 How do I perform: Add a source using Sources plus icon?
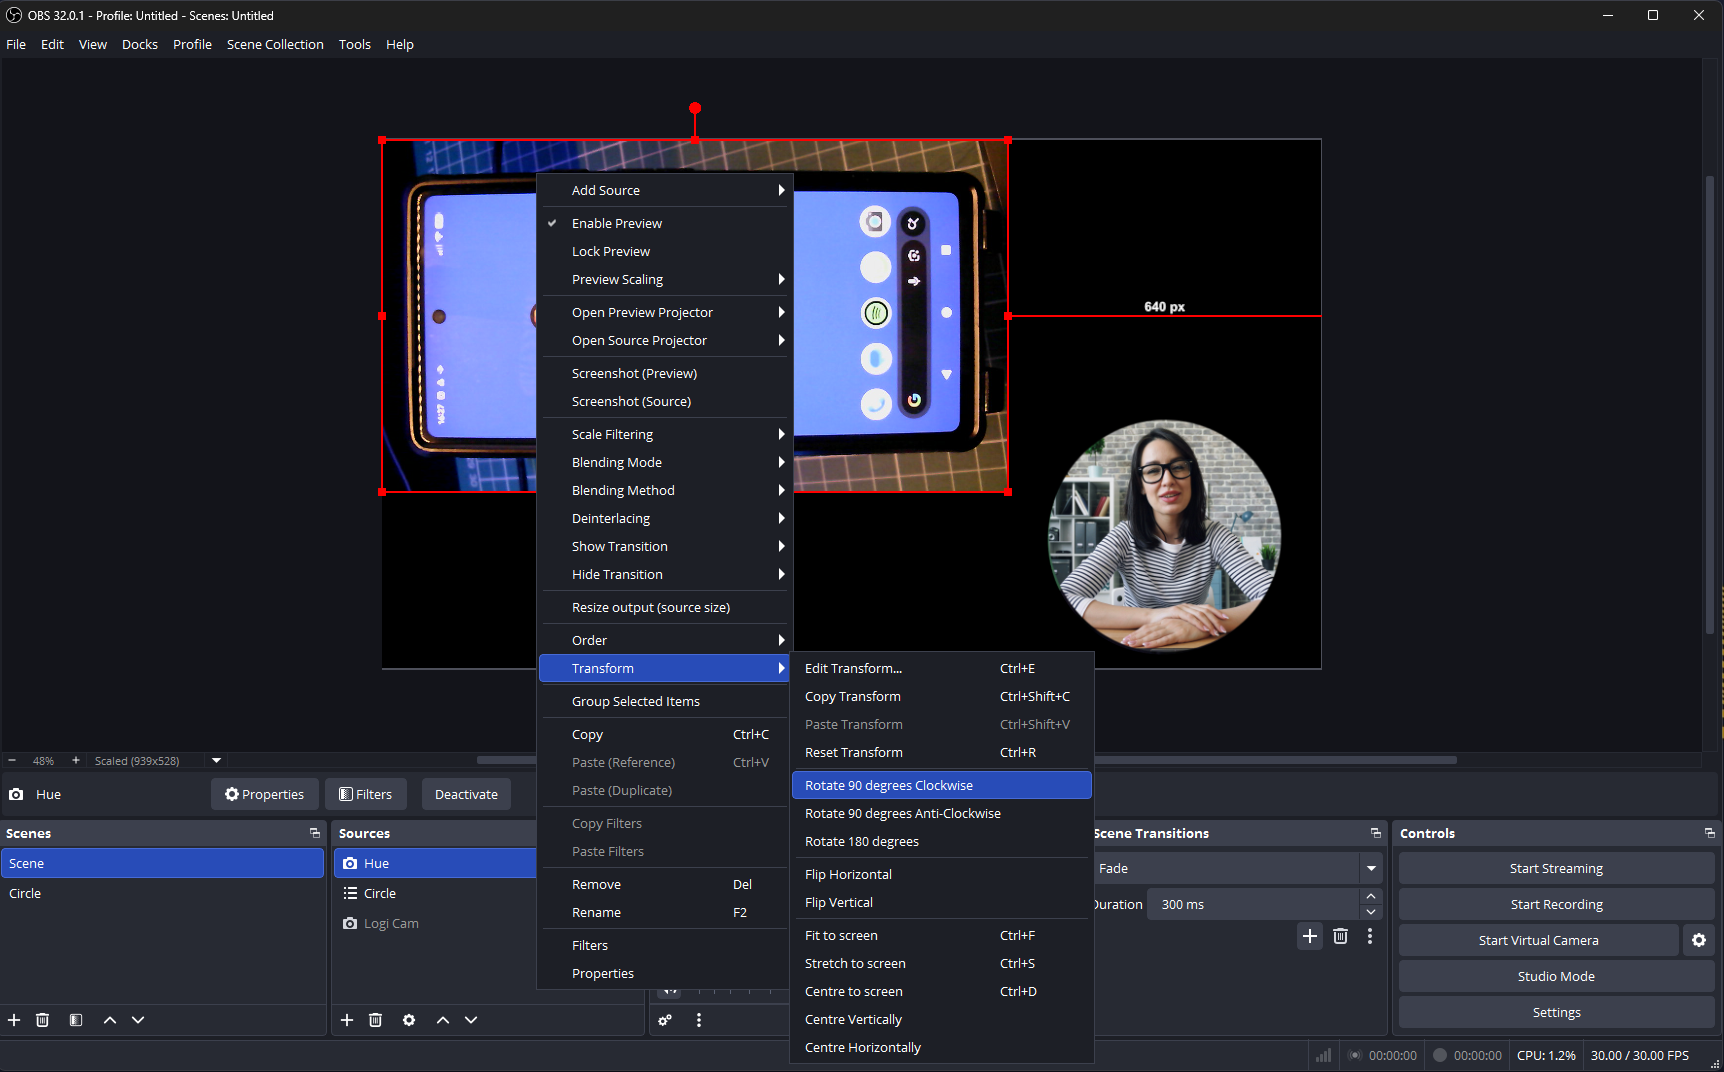point(347,1020)
